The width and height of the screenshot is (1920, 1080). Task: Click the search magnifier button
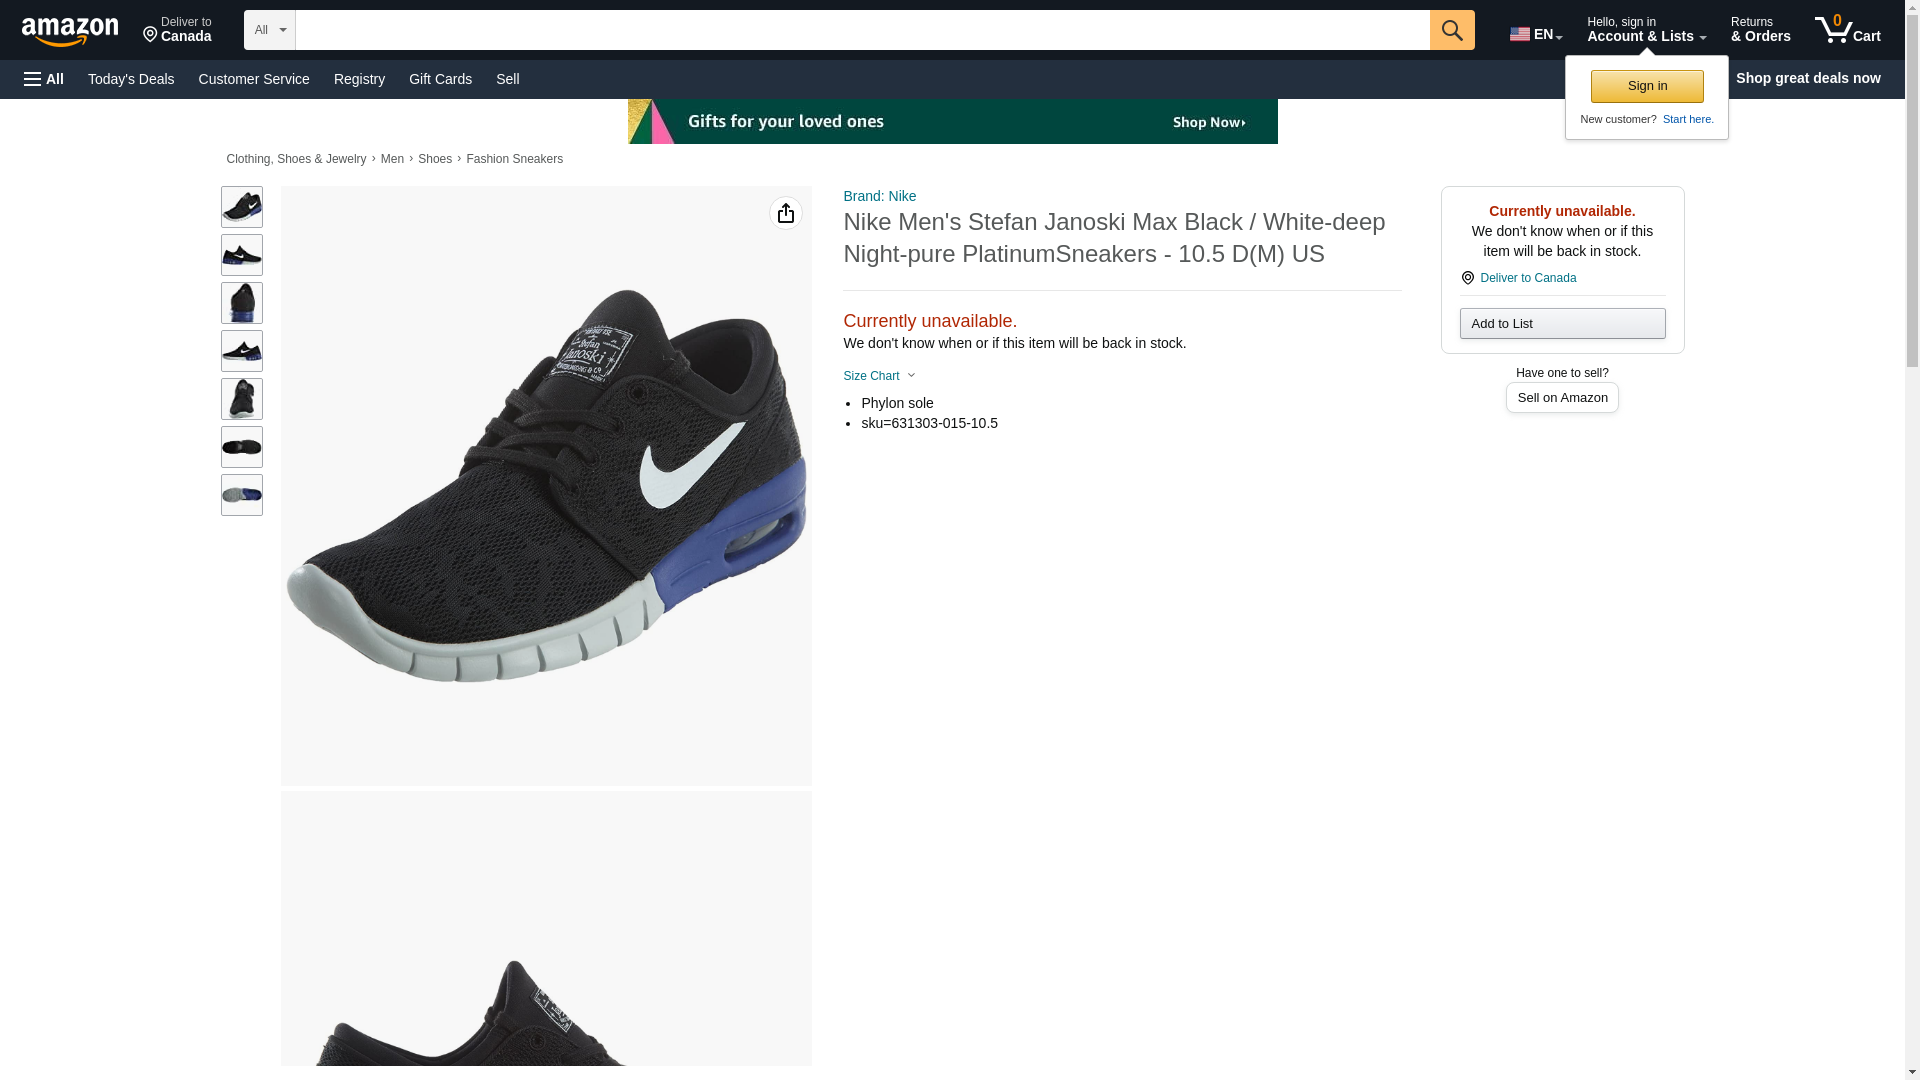1451,30
